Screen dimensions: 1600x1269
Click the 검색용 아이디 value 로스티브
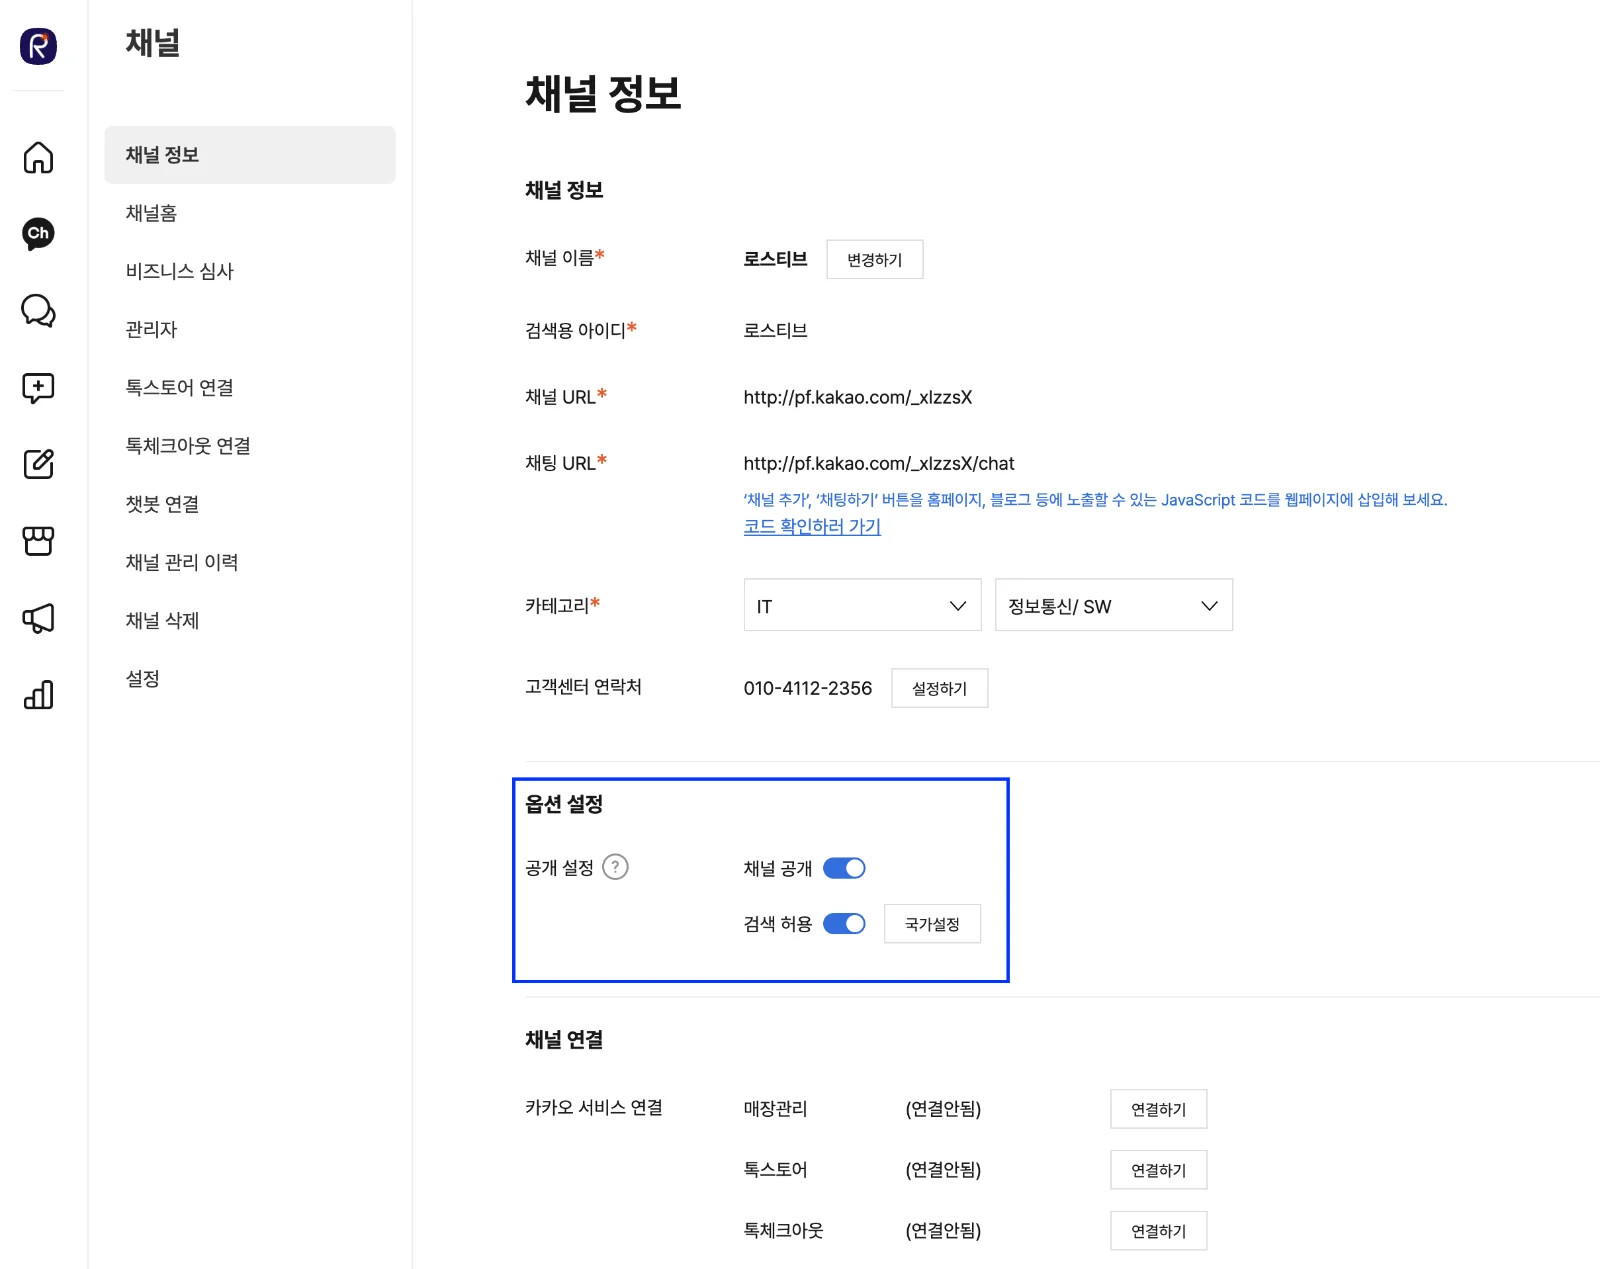click(775, 330)
